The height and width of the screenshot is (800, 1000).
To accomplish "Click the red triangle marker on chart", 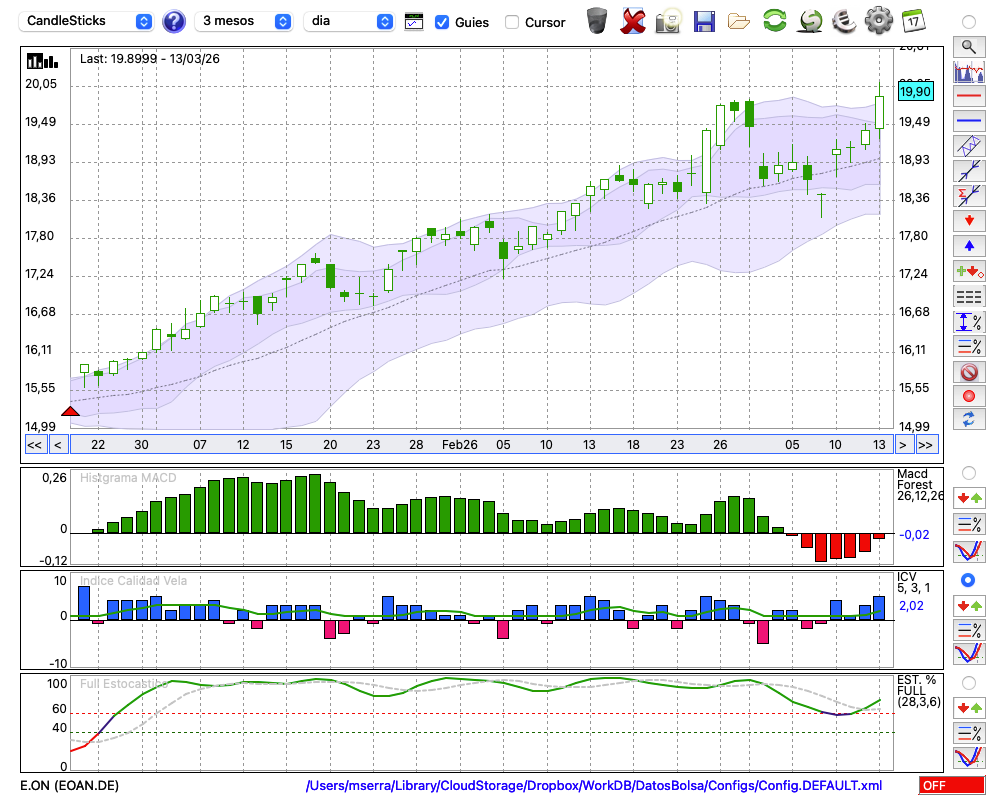I will click(x=70, y=410).
